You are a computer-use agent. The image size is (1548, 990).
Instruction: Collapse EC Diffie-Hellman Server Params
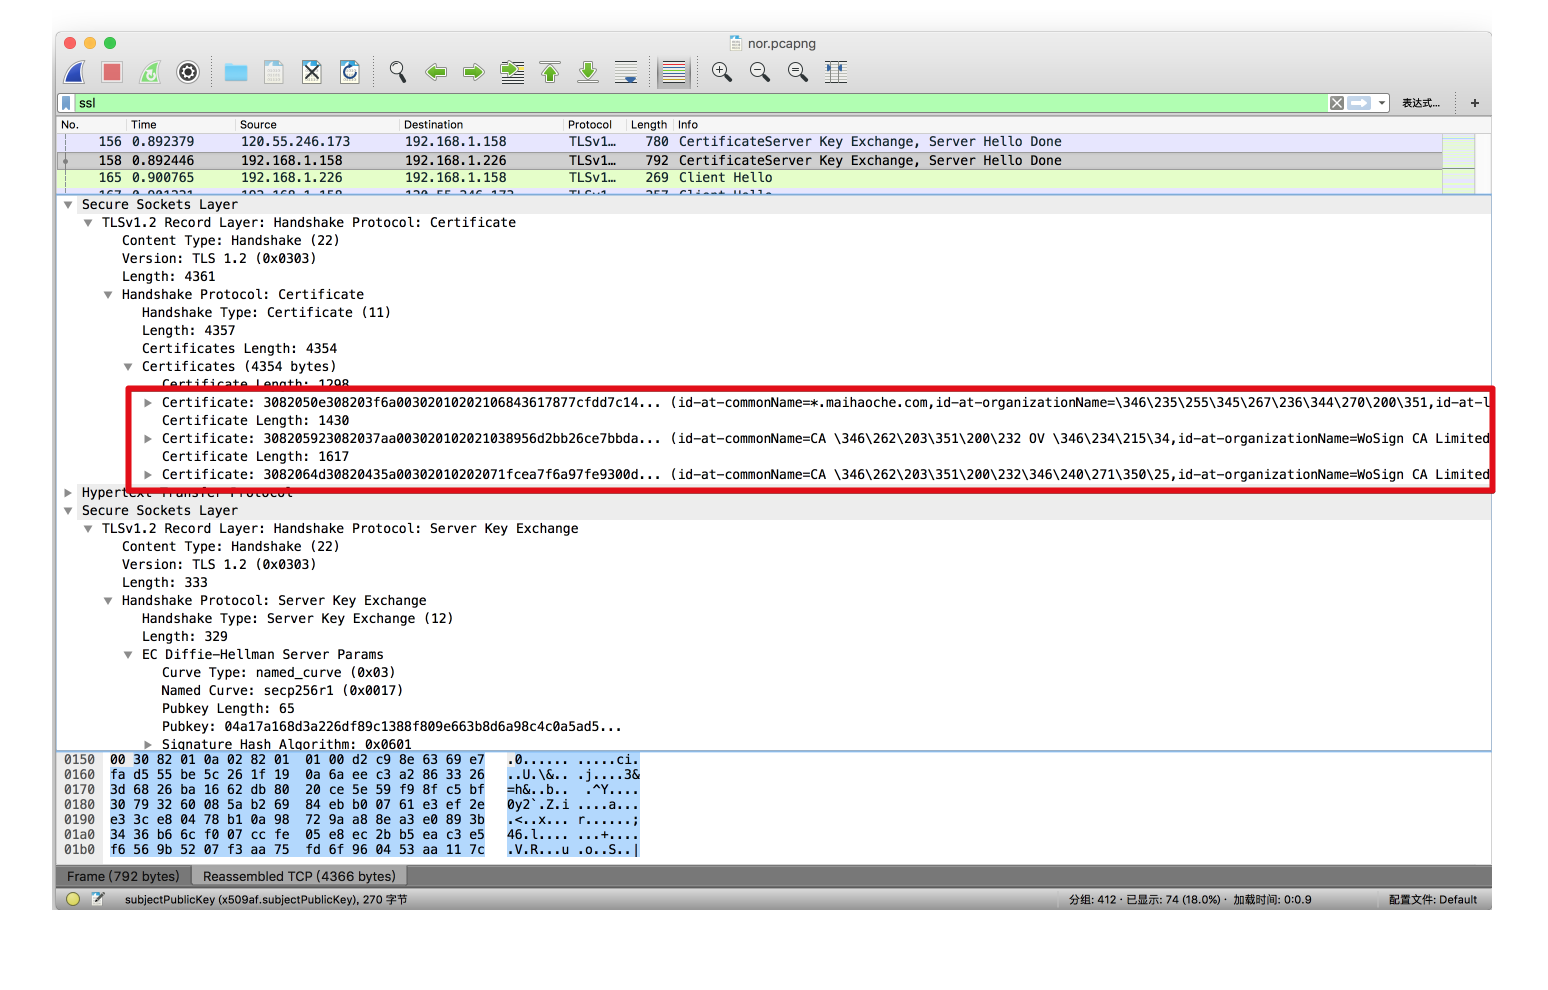pyautogui.click(x=128, y=655)
